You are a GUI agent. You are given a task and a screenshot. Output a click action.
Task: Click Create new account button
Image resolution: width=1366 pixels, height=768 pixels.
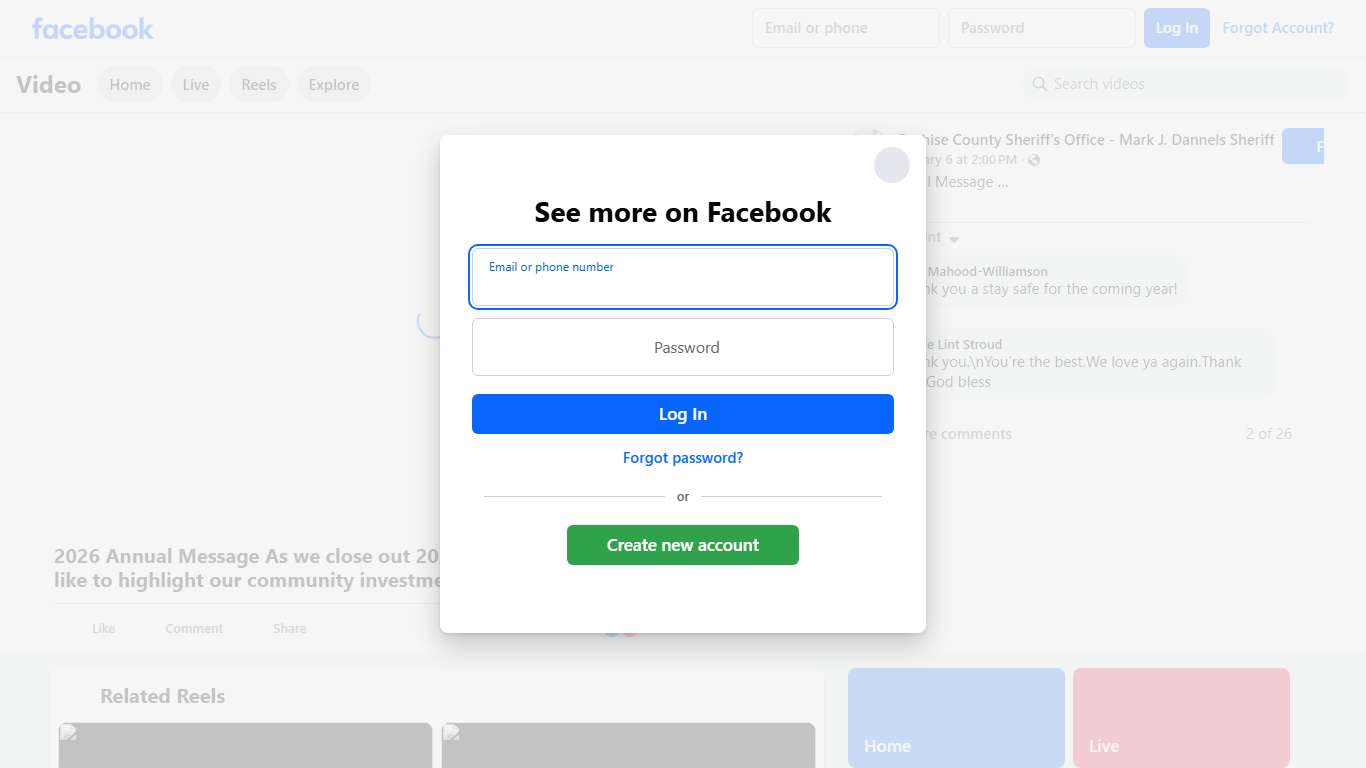point(683,545)
